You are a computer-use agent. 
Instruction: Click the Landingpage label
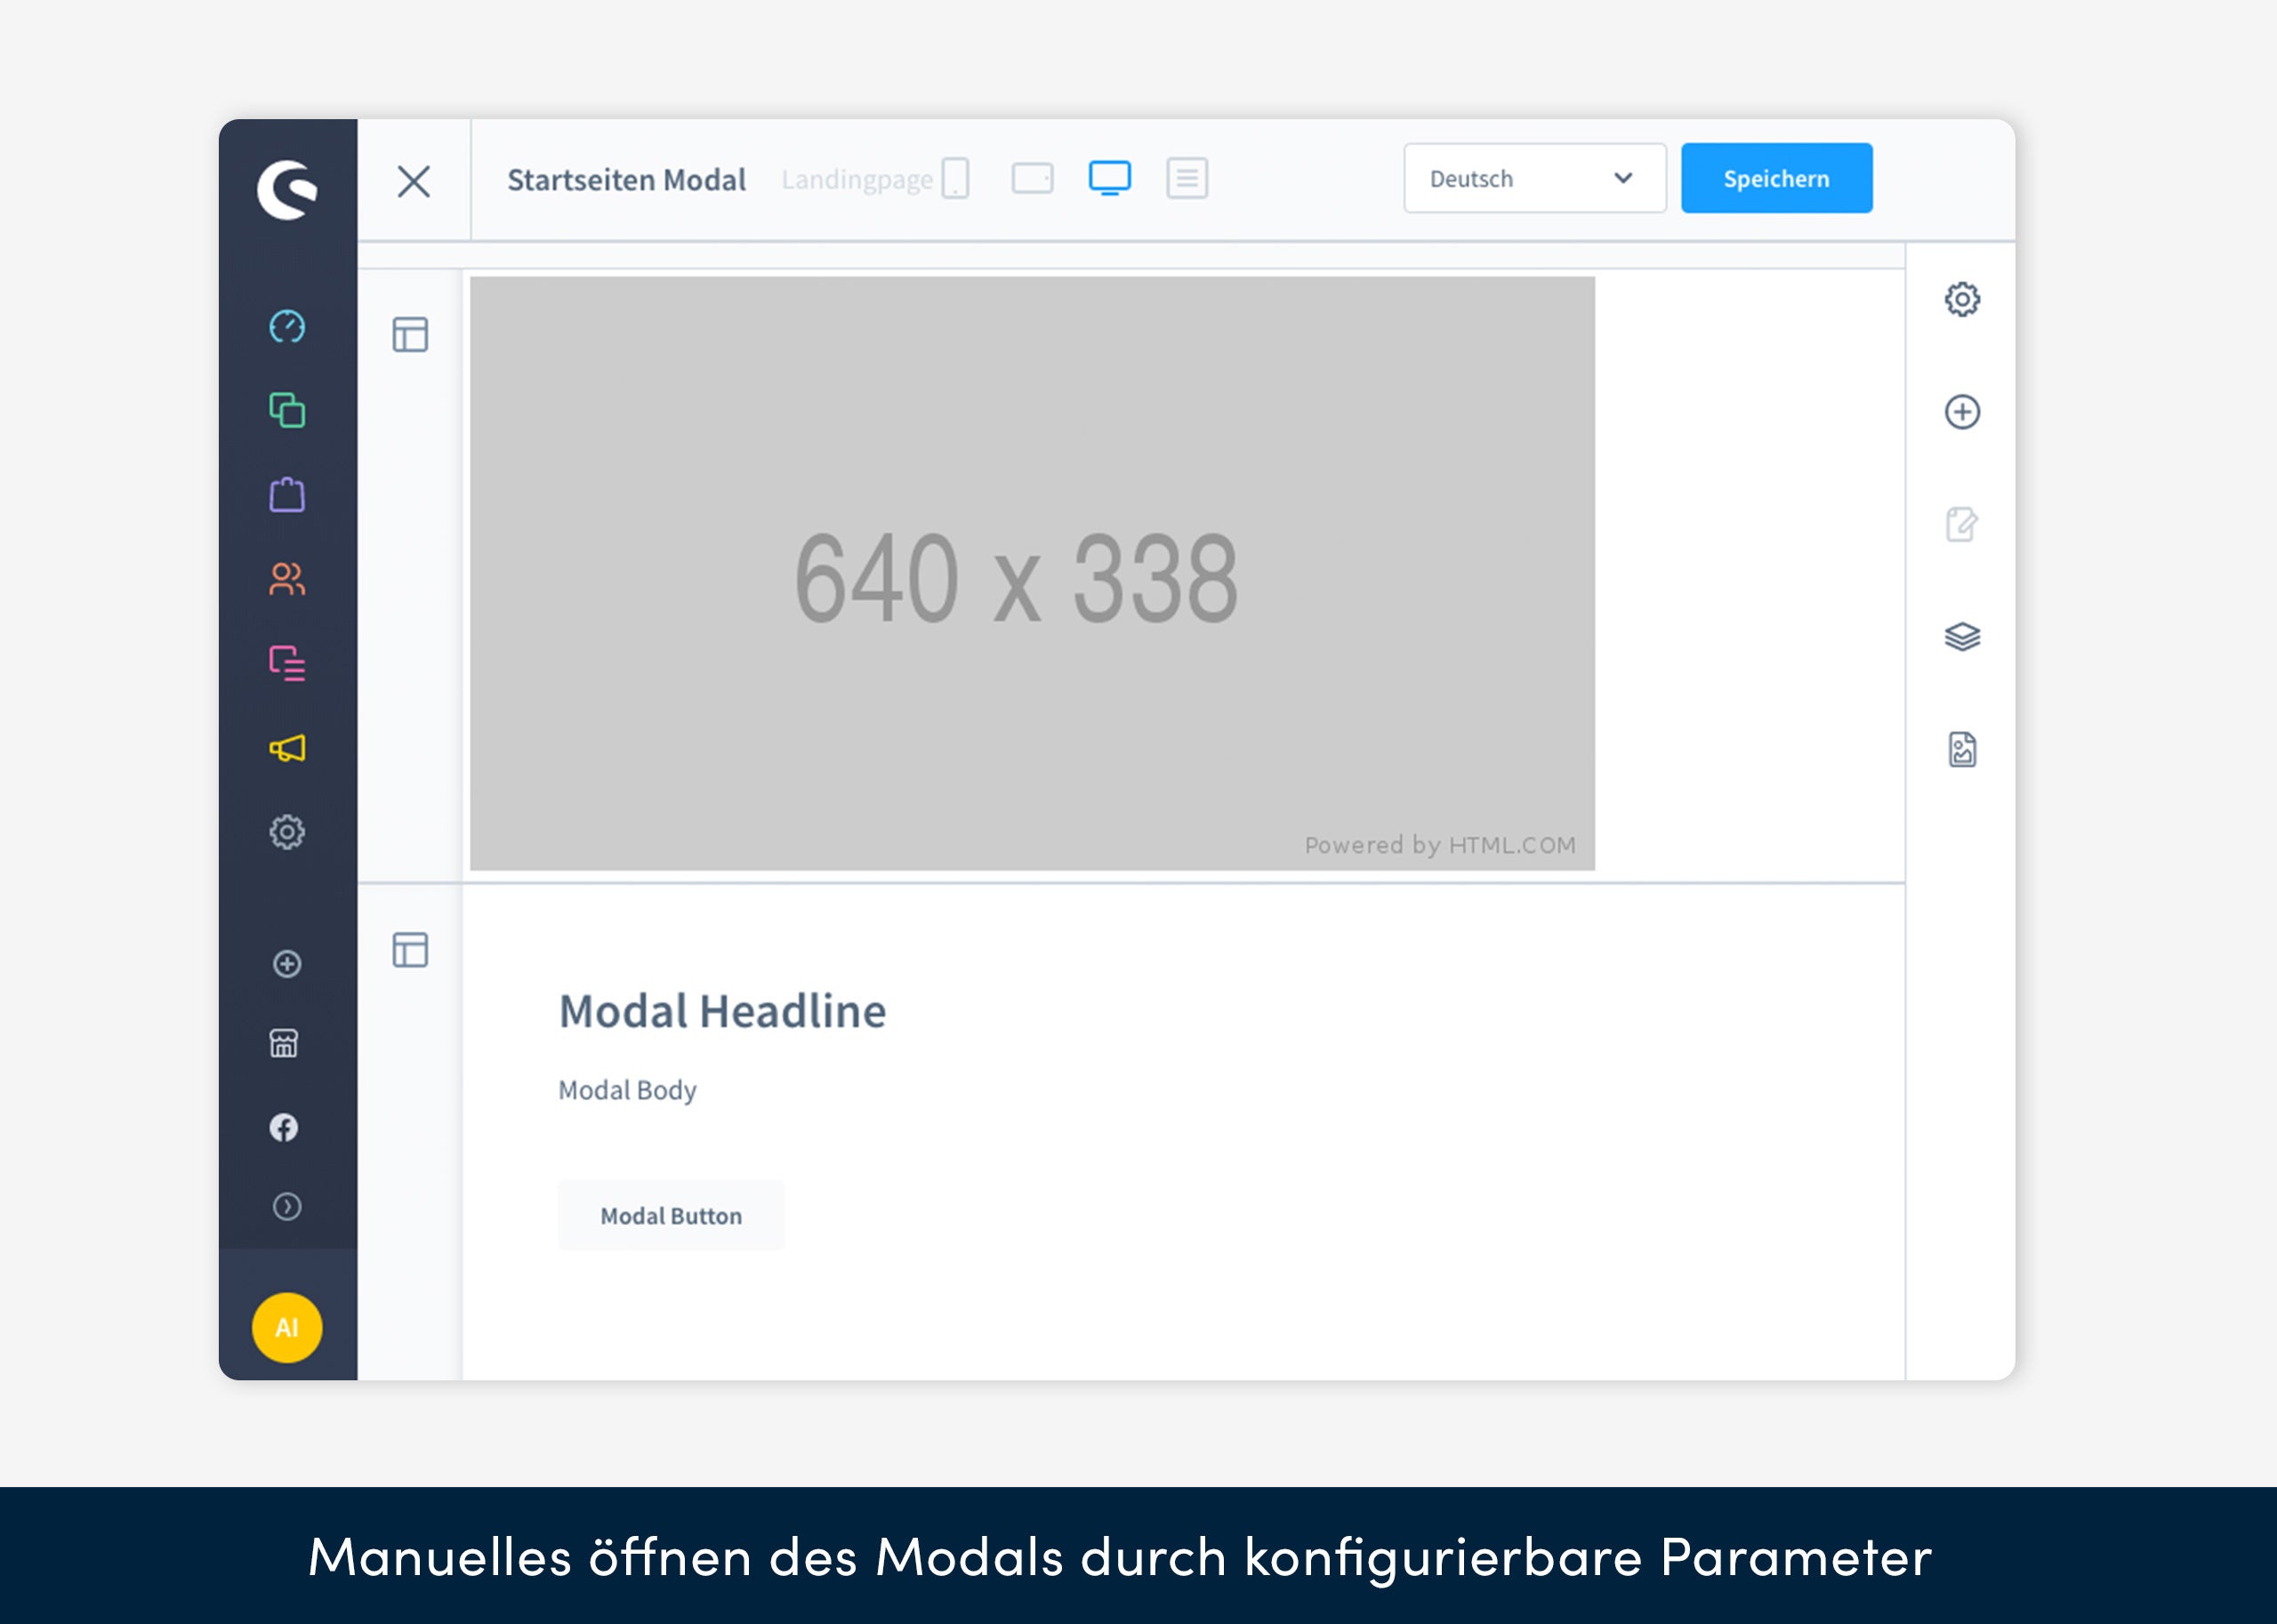pos(857,180)
